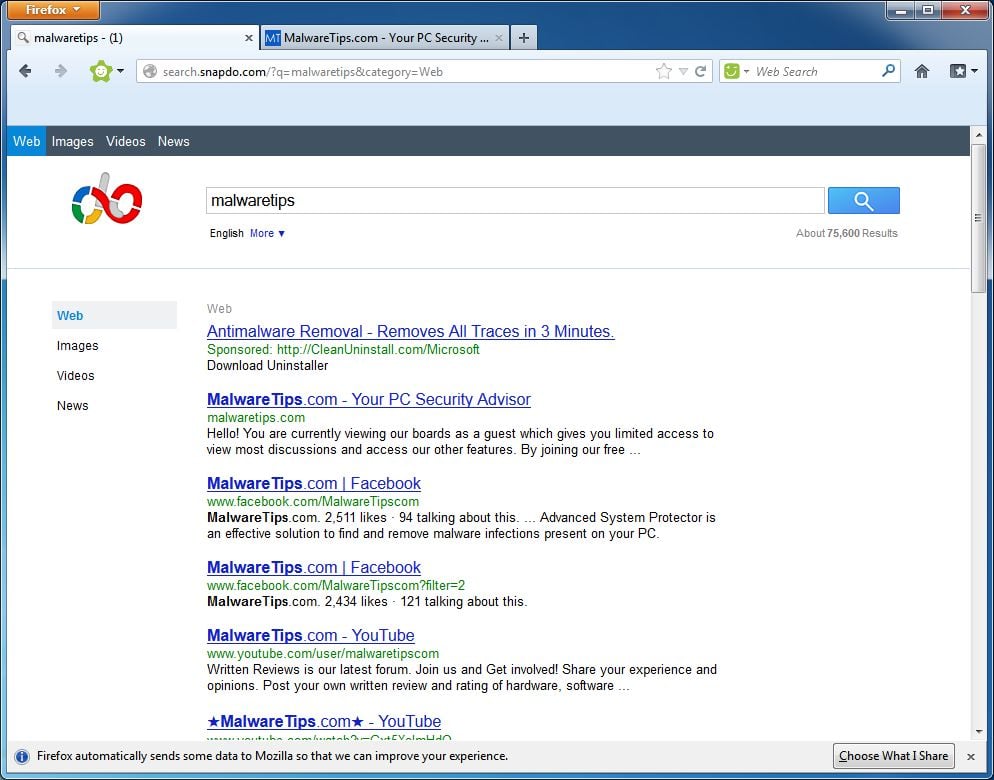The image size is (994, 780).
Task: Click www.facebook.com/MalwareTipscom green URL
Action: (313, 502)
